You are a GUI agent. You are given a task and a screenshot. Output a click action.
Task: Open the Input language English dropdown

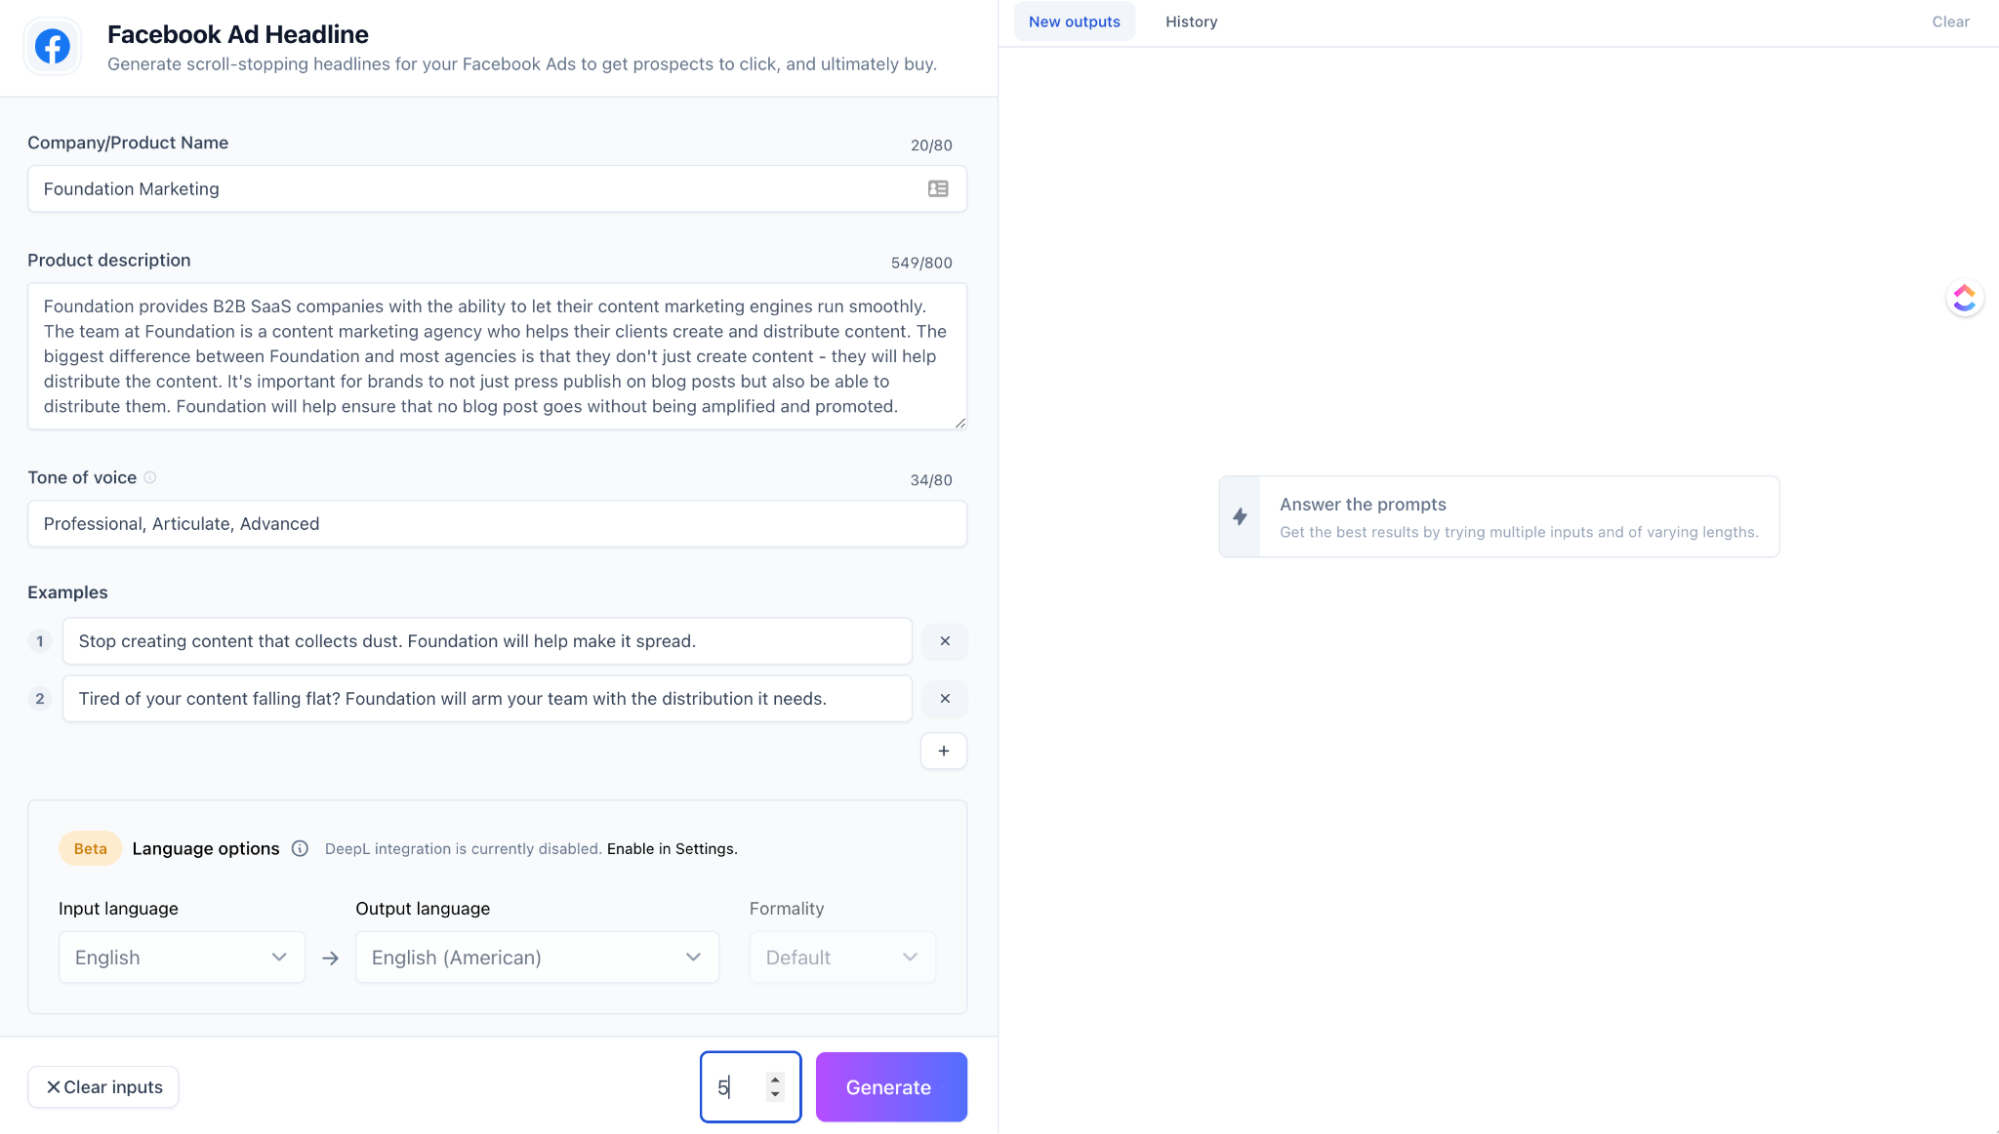click(x=181, y=957)
